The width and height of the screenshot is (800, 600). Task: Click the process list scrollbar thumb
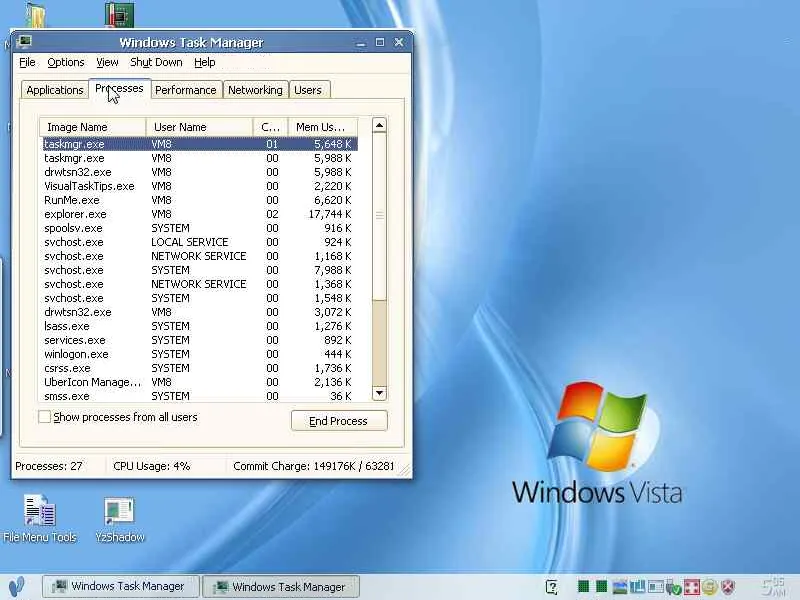pos(379,215)
